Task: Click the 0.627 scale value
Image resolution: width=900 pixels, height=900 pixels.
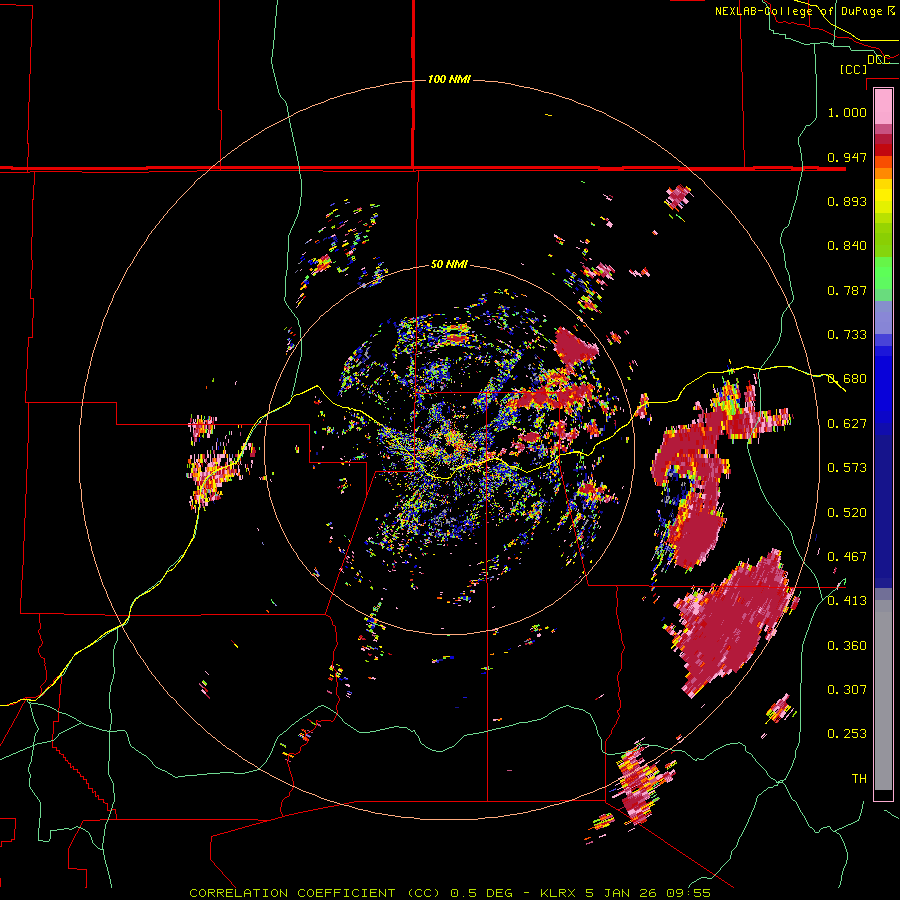Action: [847, 424]
